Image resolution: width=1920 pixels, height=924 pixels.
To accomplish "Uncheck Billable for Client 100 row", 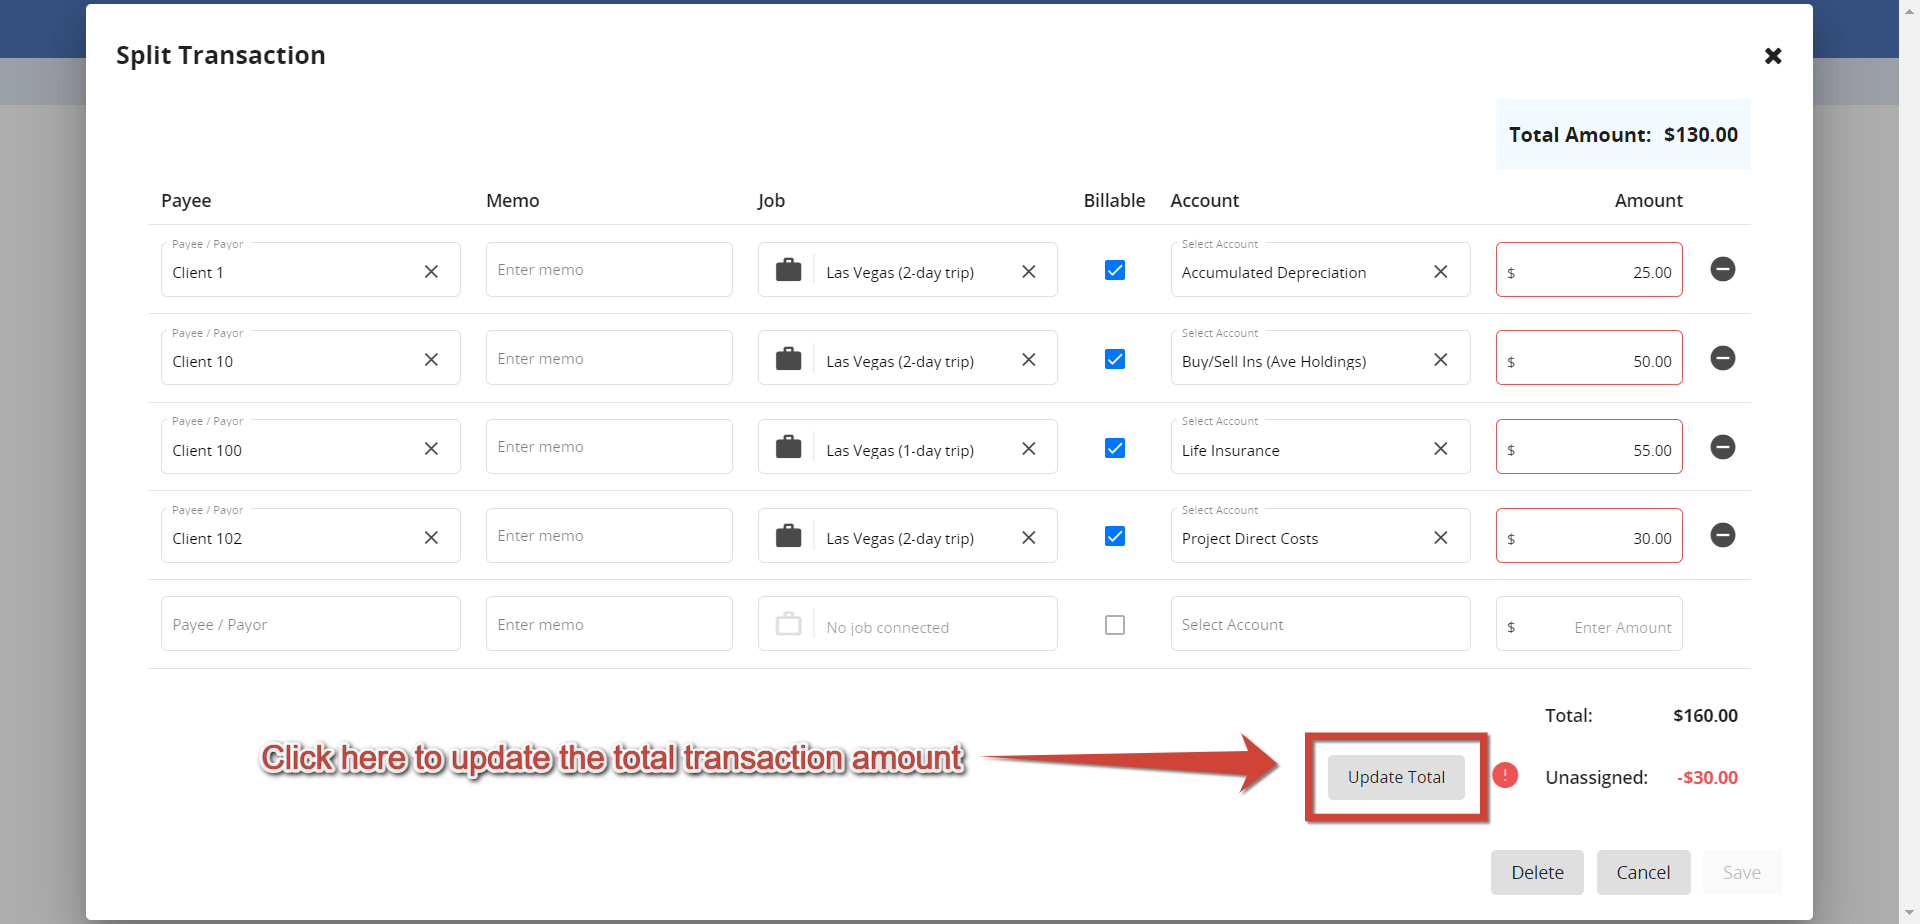I will pos(1115,448).
